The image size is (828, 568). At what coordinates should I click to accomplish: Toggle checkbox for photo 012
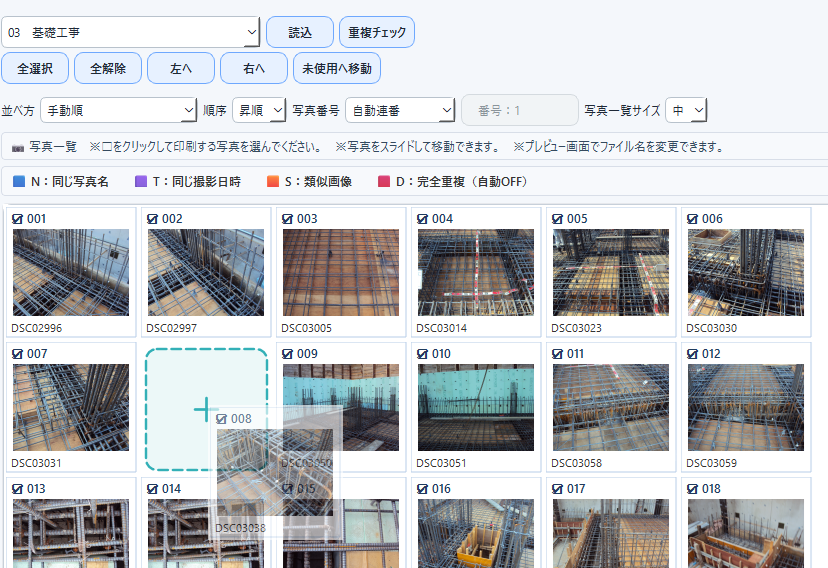point(692,354)
